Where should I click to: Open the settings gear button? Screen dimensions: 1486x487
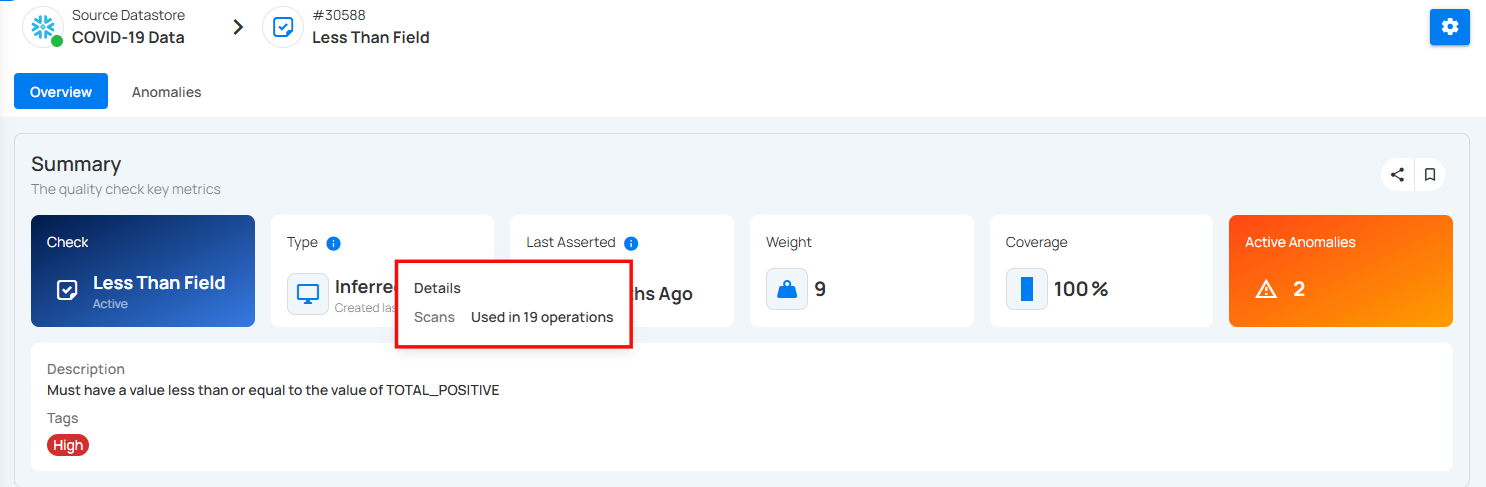click(x=1449, y=27)
